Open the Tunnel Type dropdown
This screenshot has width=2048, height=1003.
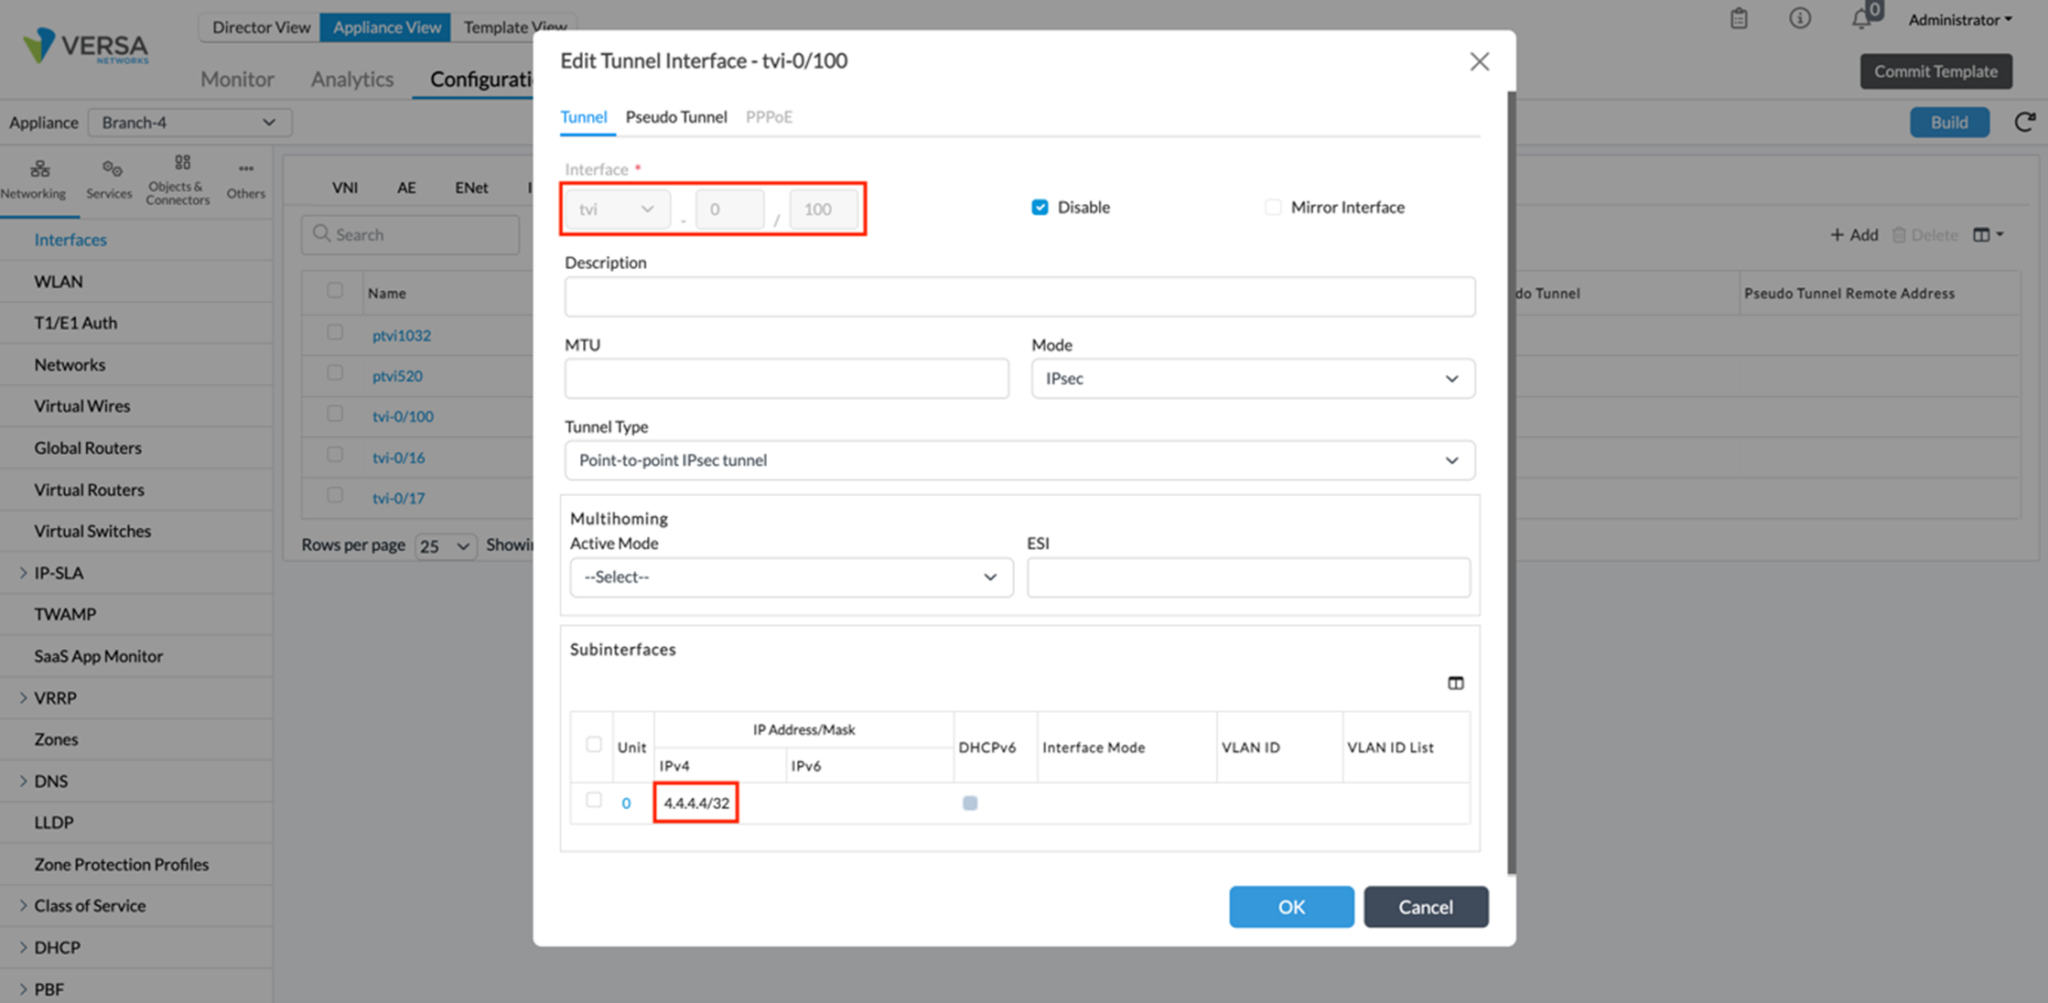1019,460
